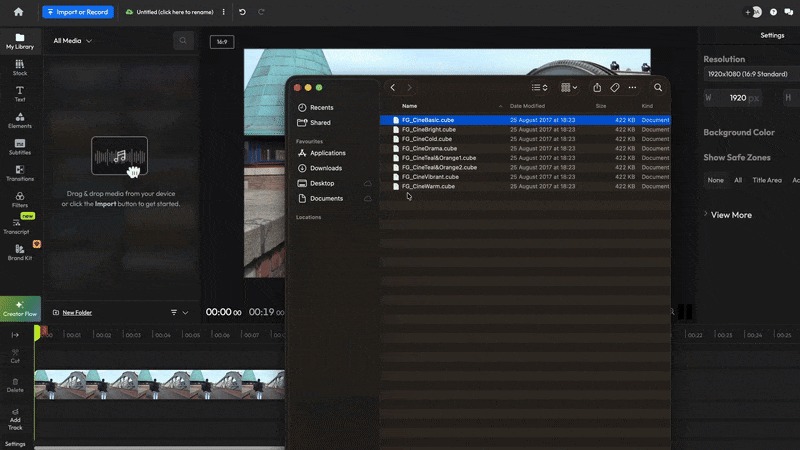Click the Undo arrow in top bar
The width and height of the screenshot is (800, 450).
242,12
